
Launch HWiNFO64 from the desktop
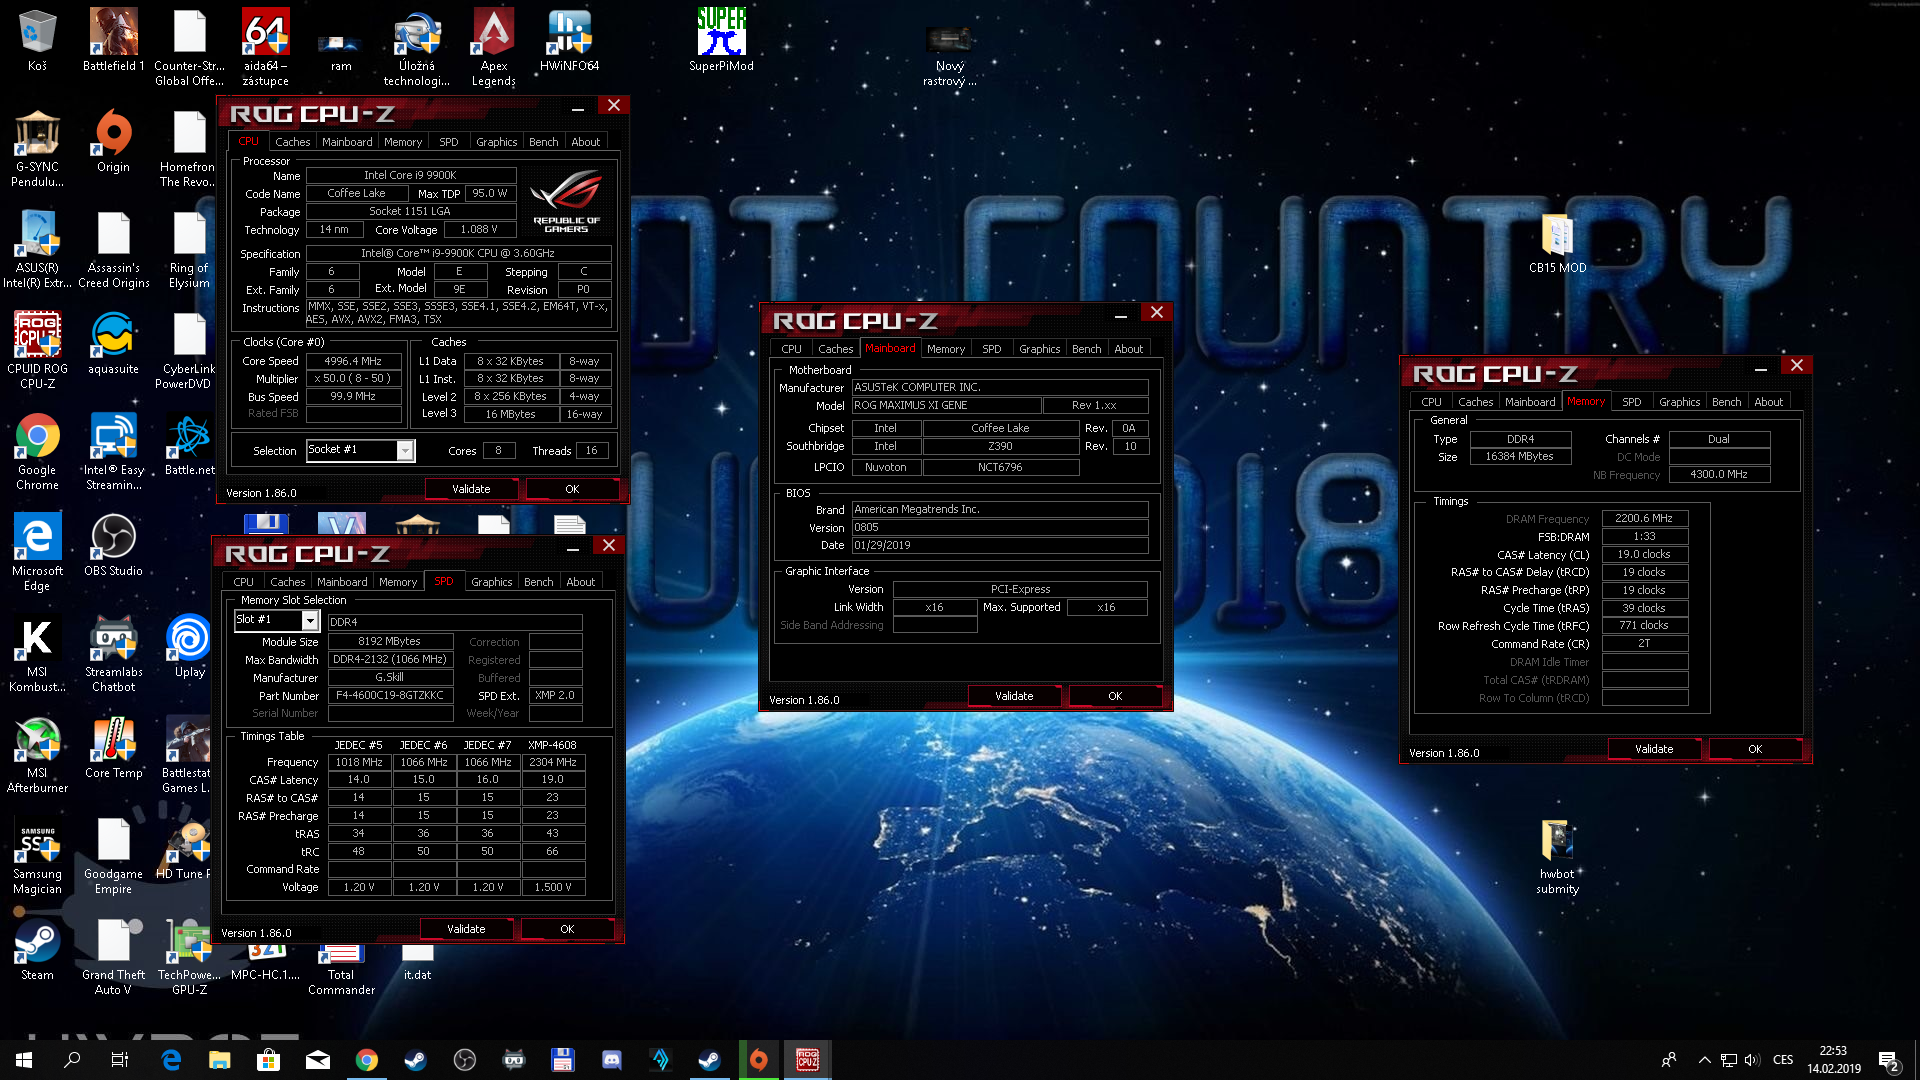coord(569,40)
